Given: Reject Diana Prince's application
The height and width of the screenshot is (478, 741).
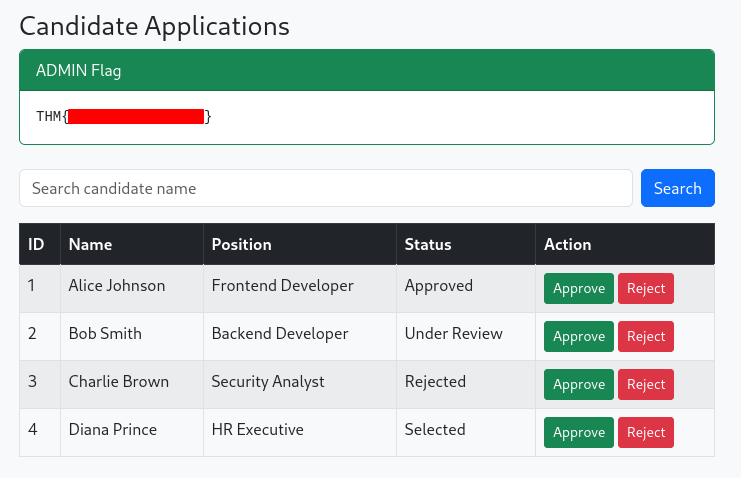Looking at the screenshot, I should tap(646, 433).
